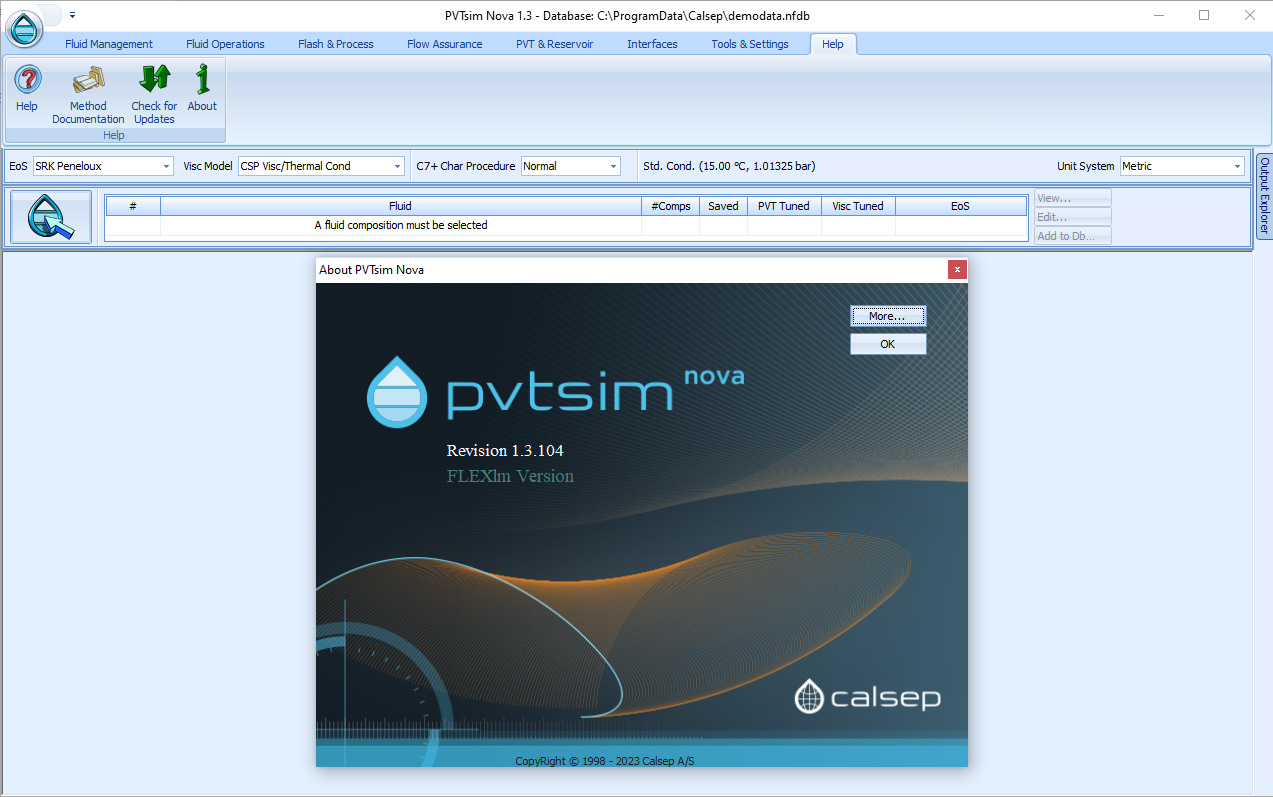Click the Edit... button beside fluid table
The width and height of the screenshot is (1273, 797).
point(1073,217)
